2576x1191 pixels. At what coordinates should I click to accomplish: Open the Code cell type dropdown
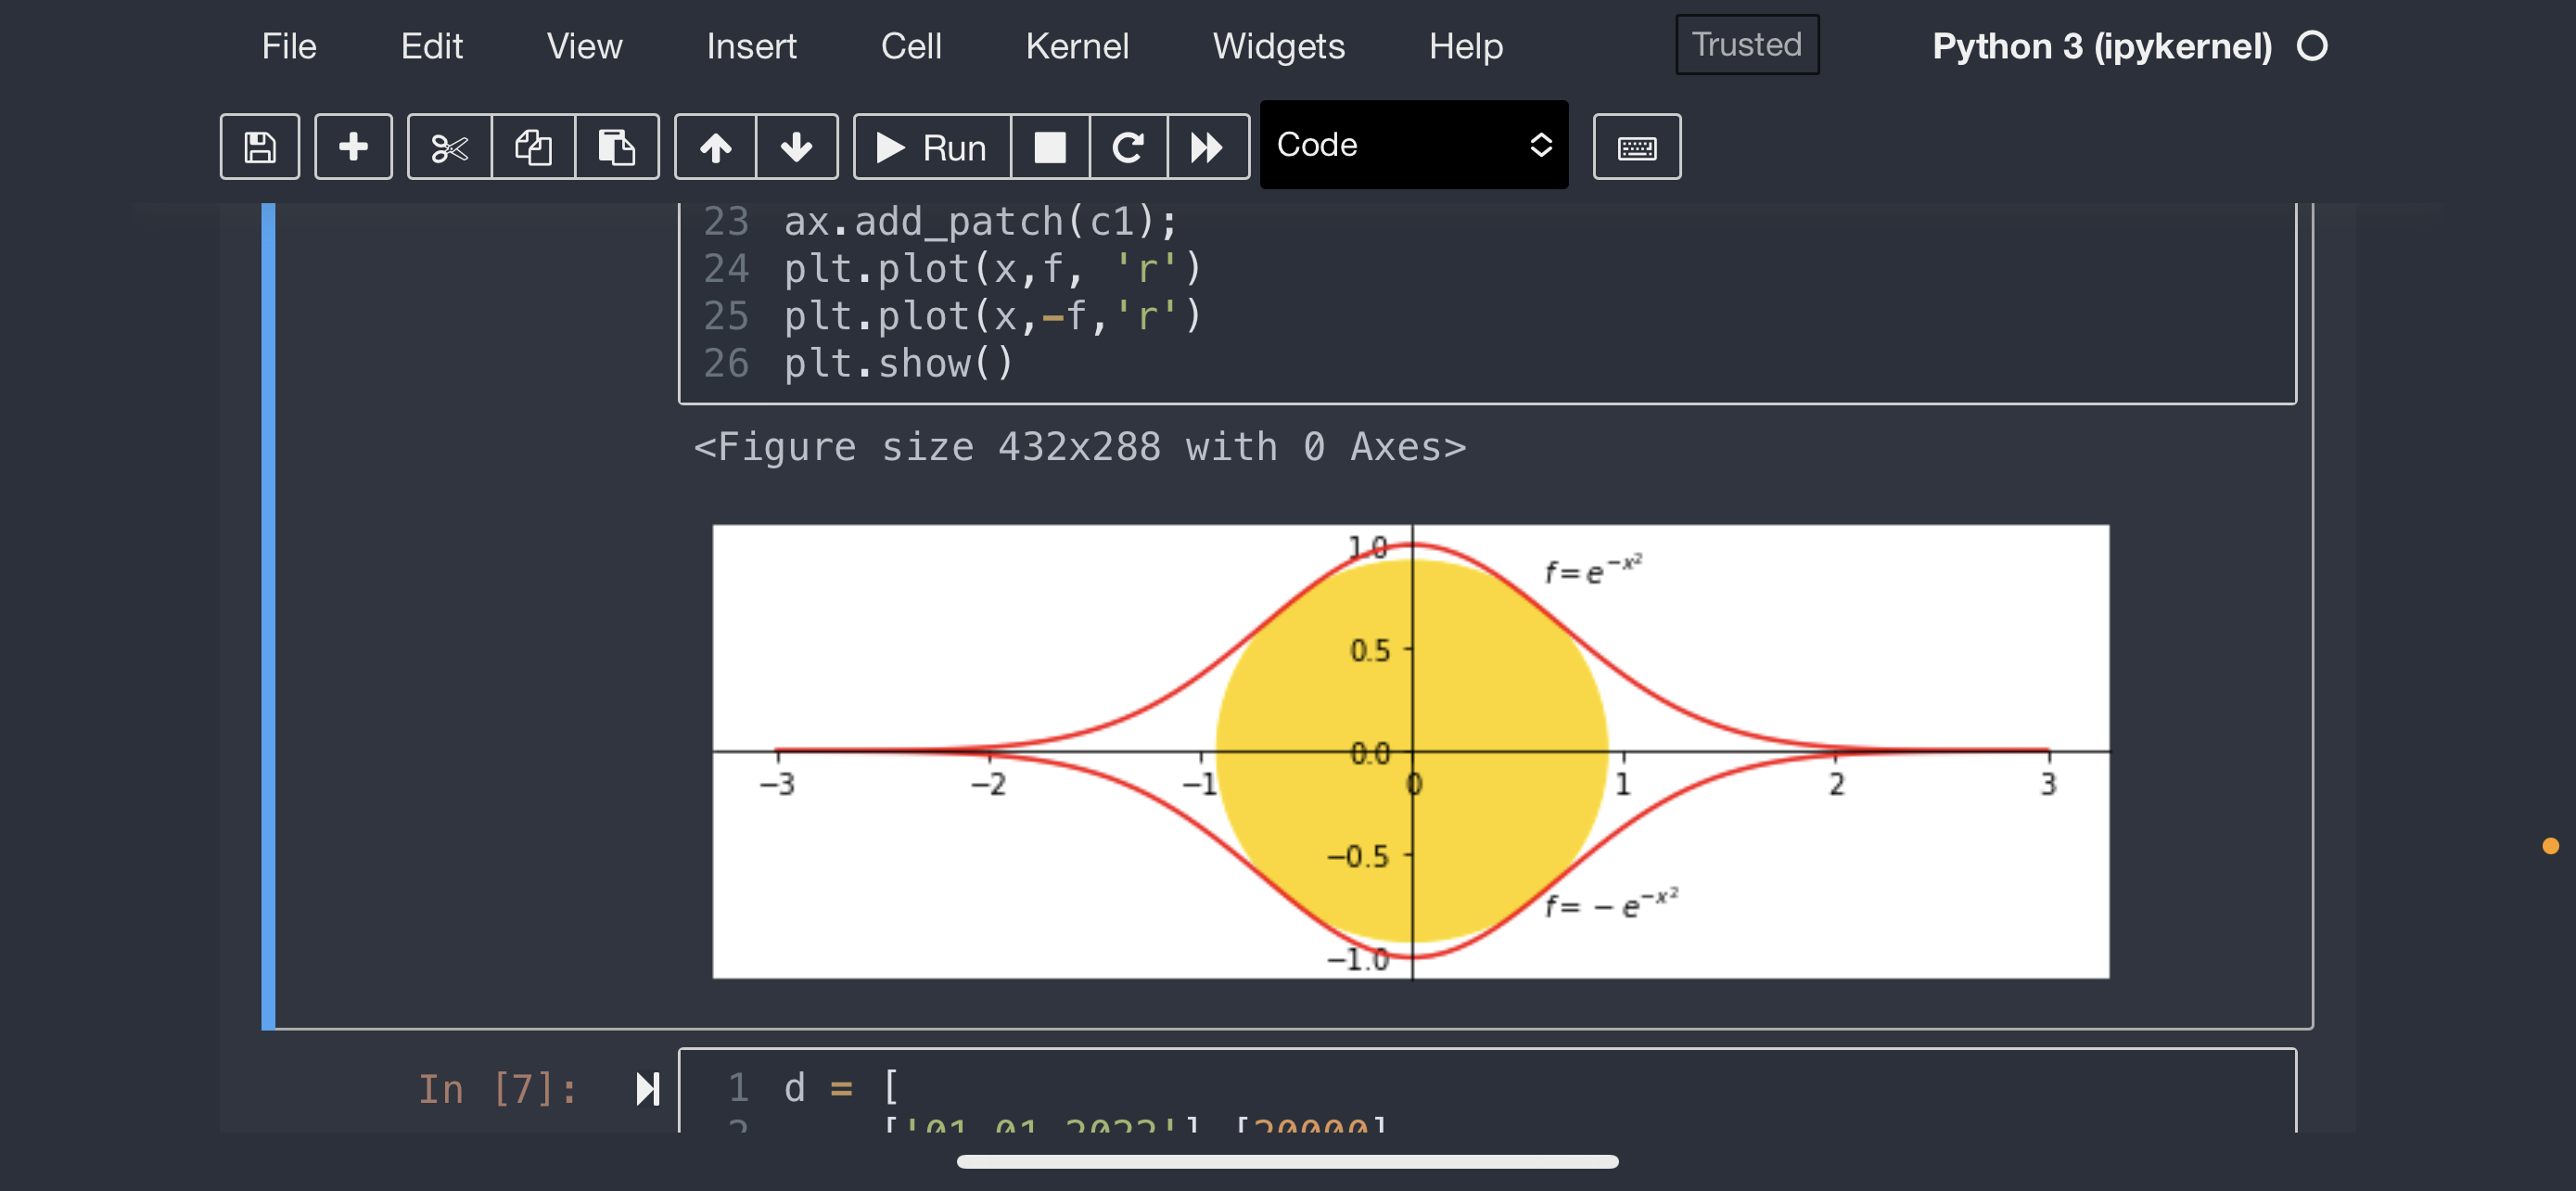coord(1412,145)
